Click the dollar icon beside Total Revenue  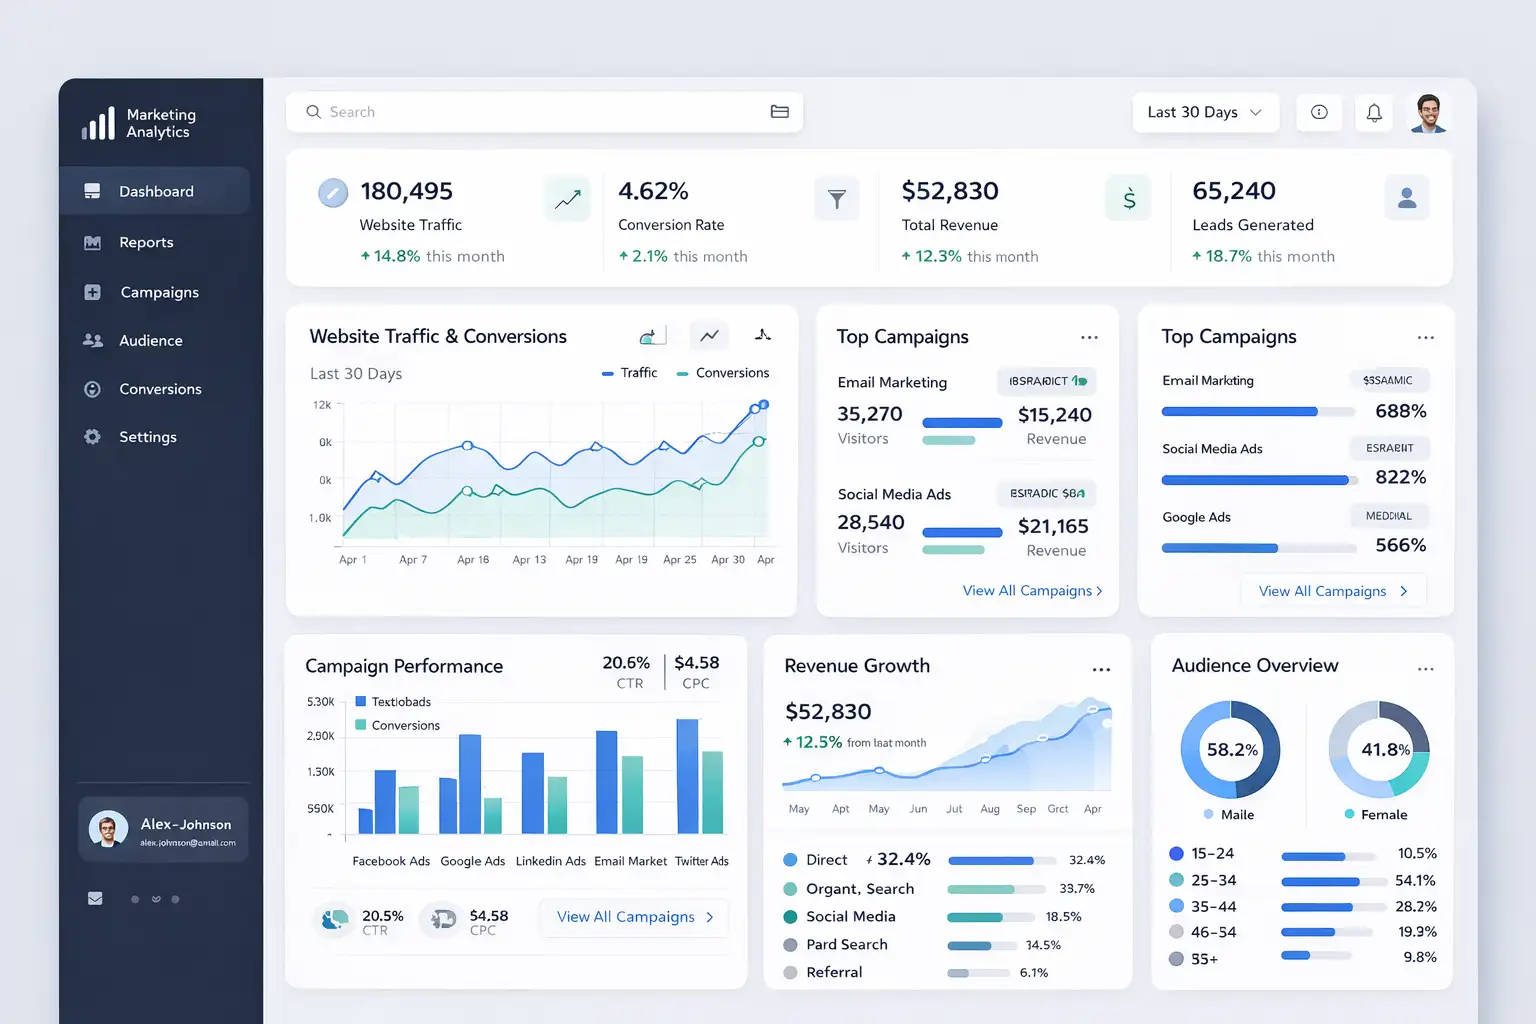(x=1128, y=199)
